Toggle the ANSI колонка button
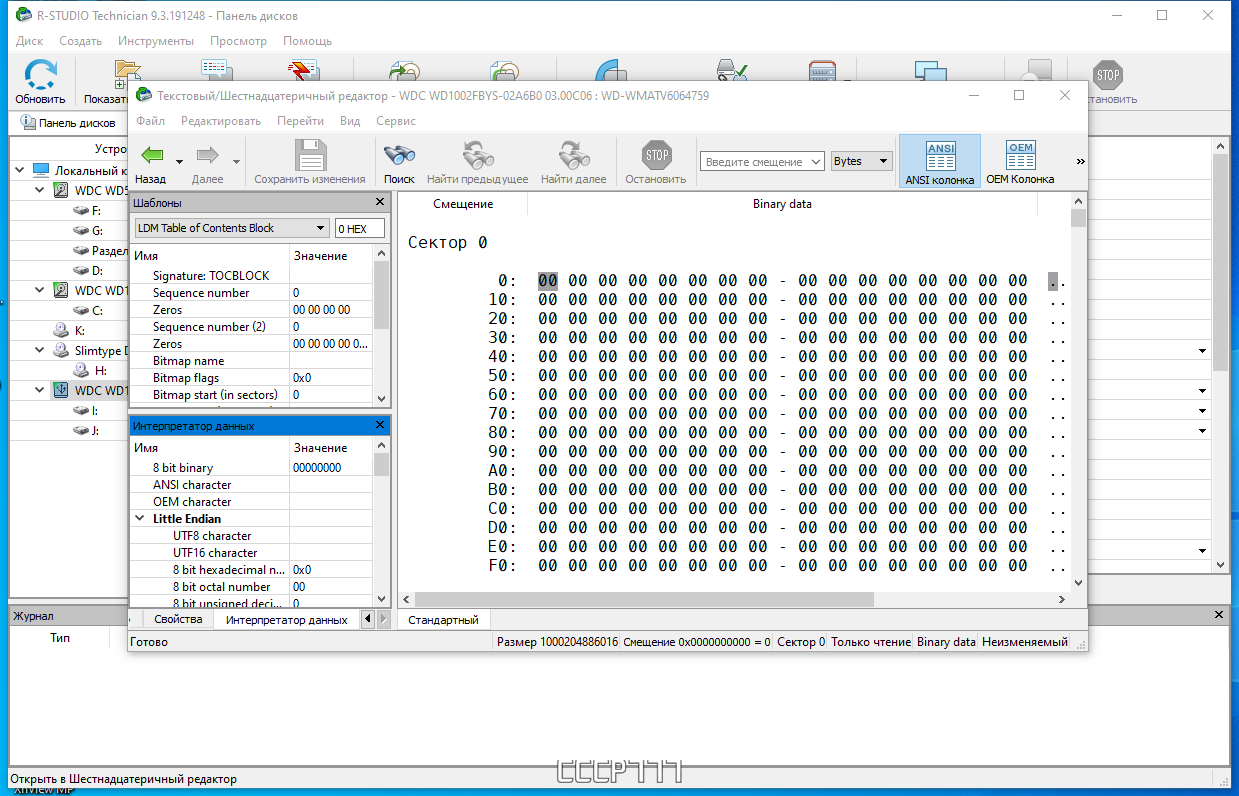This screenshot has height=796, width=1239. (x=940, y=162)
